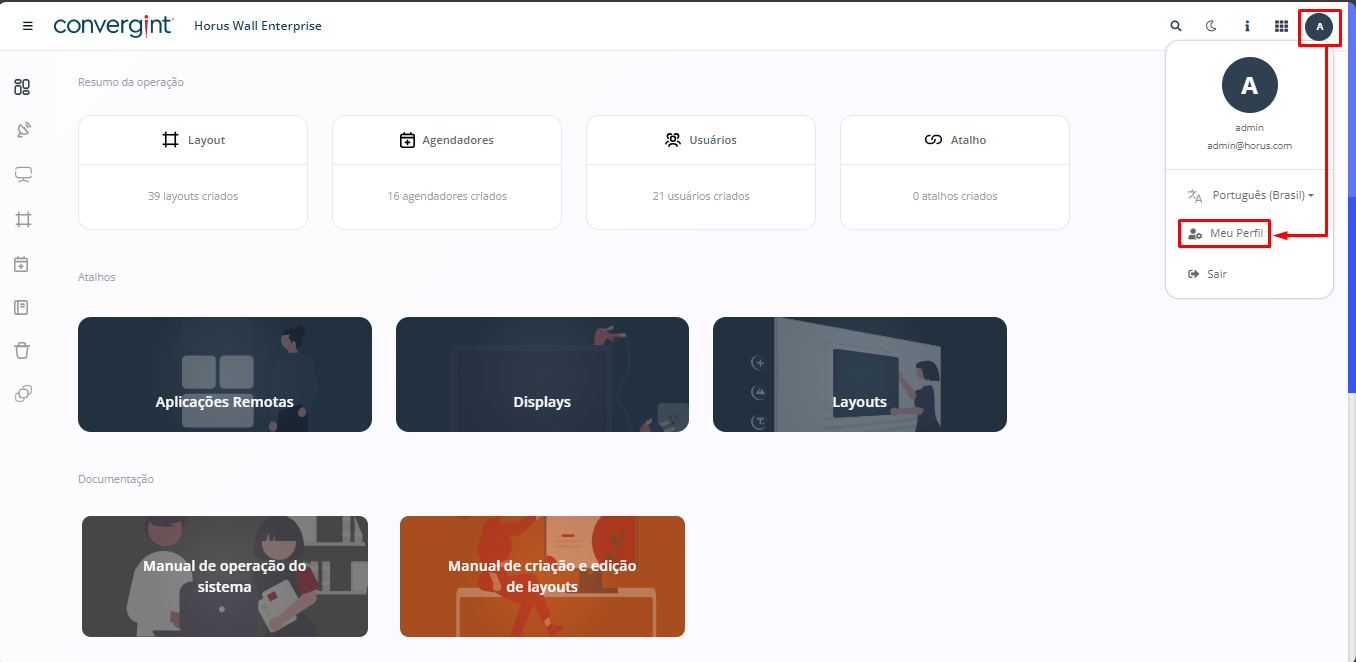This screenshot has width=1356, height=662.
Task: Open the trash bin sidebar icon
Action: (x=22, y=350)
